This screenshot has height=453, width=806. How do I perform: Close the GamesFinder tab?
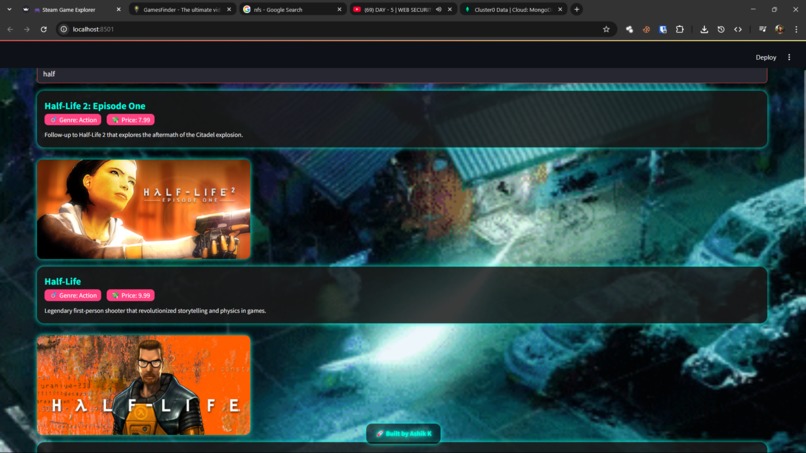pos(229,9)
